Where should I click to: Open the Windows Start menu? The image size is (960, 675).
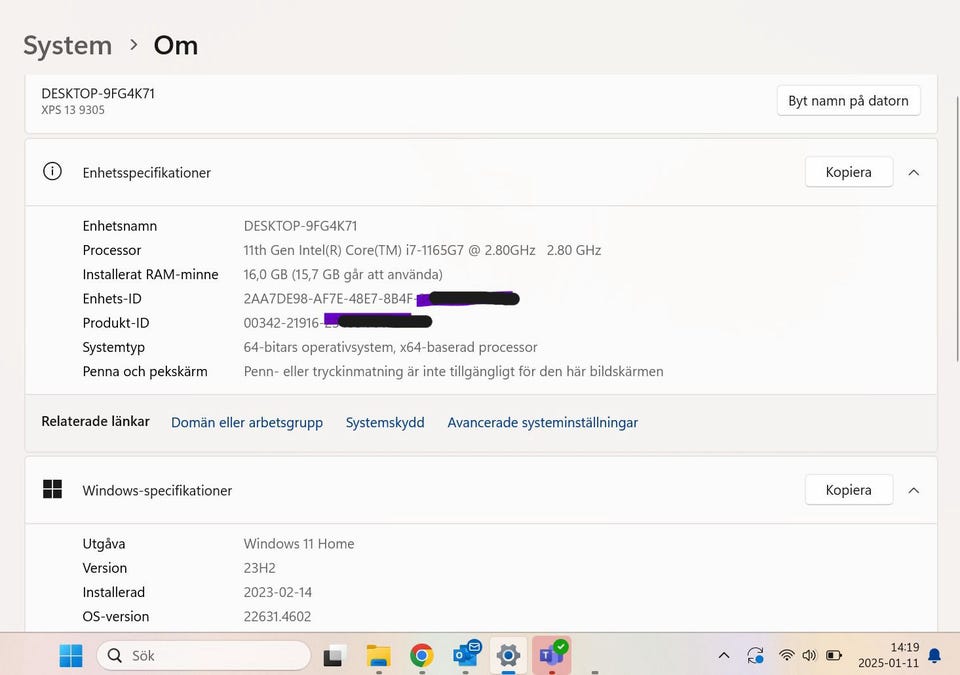tap(71, 655)
